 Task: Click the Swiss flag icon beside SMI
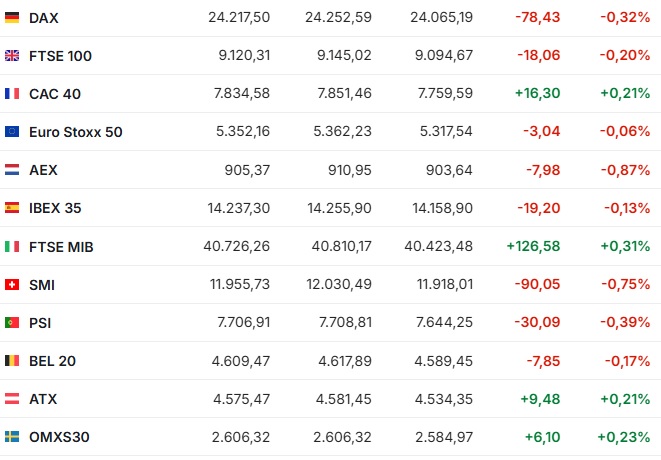pyautogui.click(x=12, y=285)
